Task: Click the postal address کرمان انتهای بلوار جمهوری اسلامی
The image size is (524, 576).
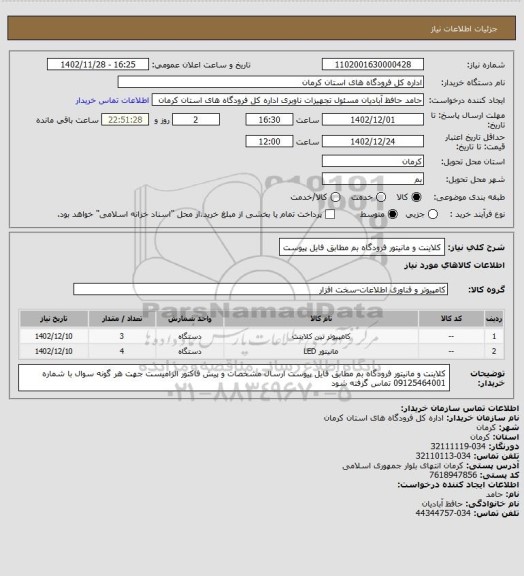Action: (403, 465)
